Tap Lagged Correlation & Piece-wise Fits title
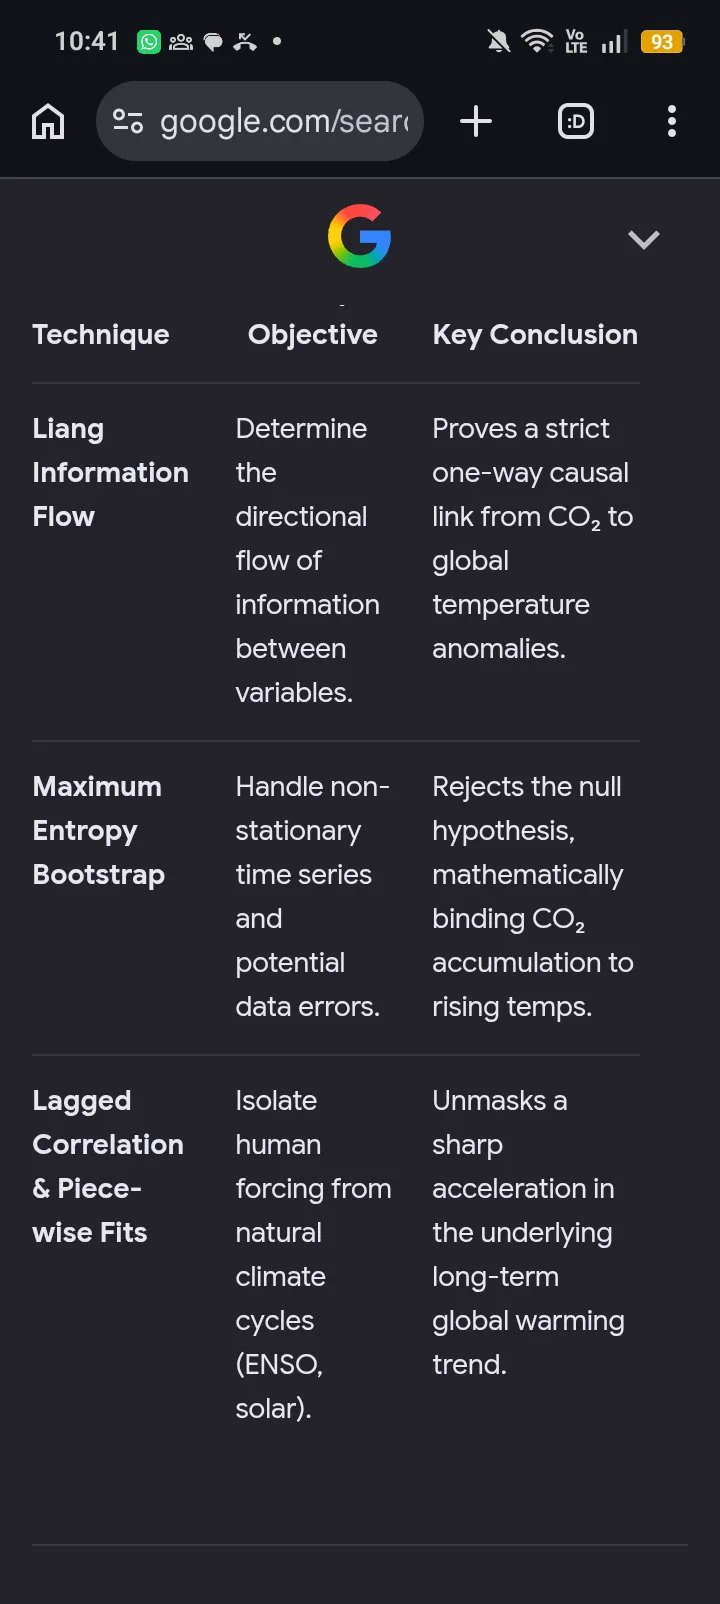This screenshot has width=720, height=1604. tap(108, 1166)
